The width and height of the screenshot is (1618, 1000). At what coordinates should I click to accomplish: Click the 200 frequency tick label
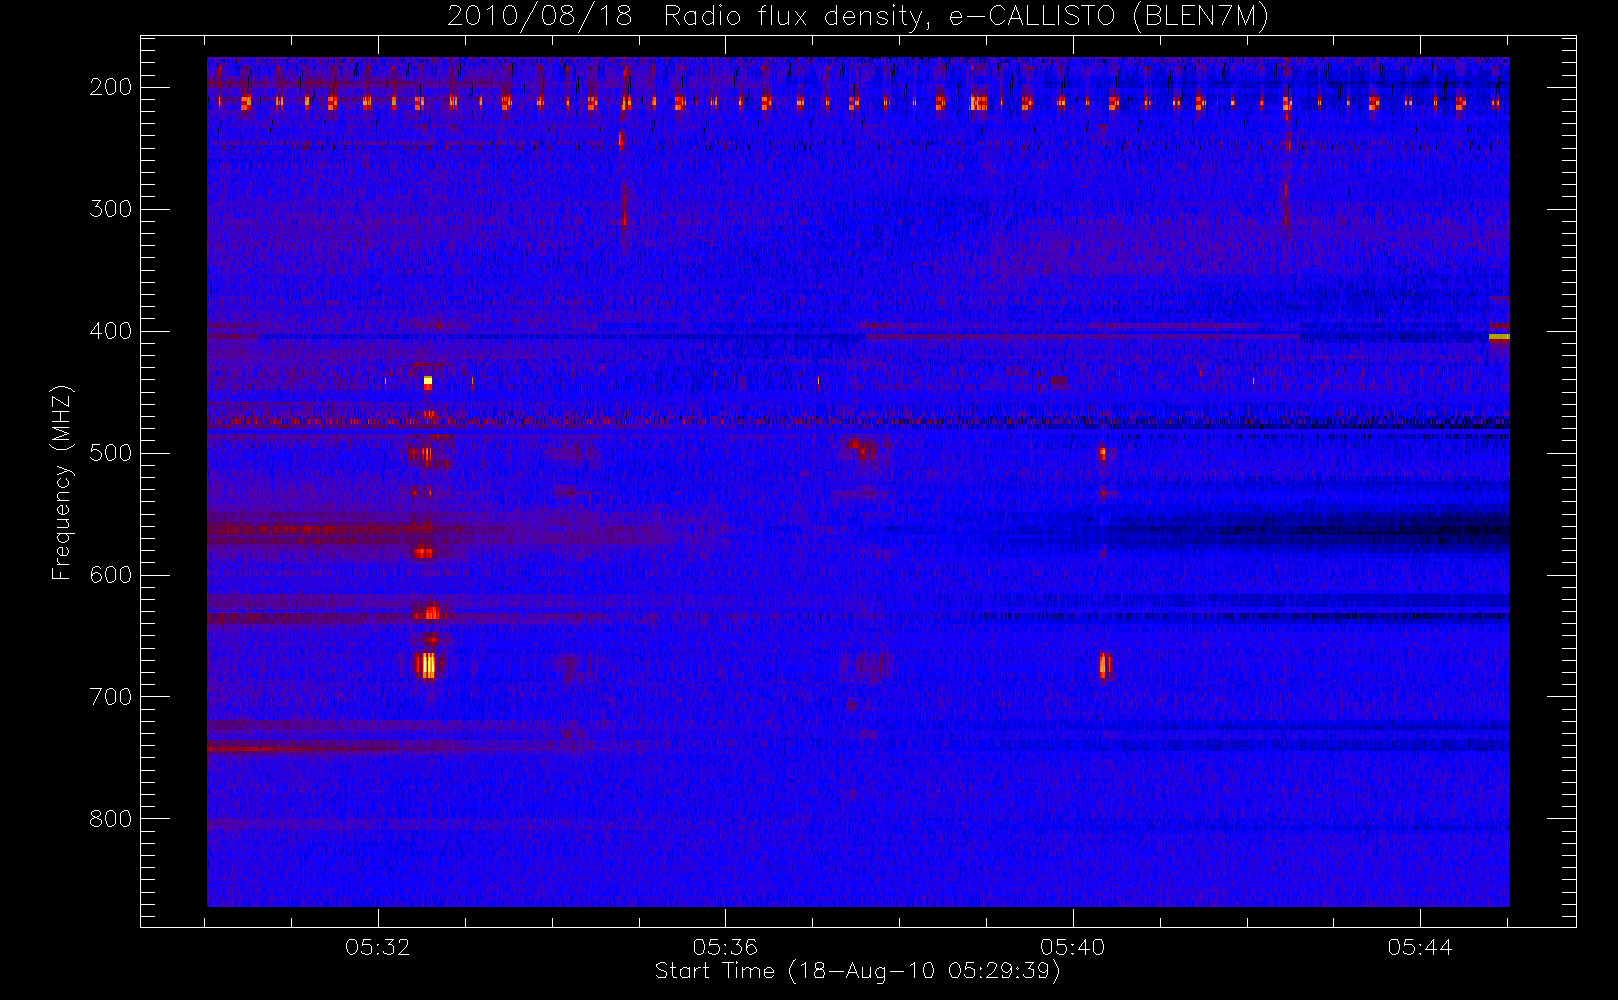click(111, 87)
